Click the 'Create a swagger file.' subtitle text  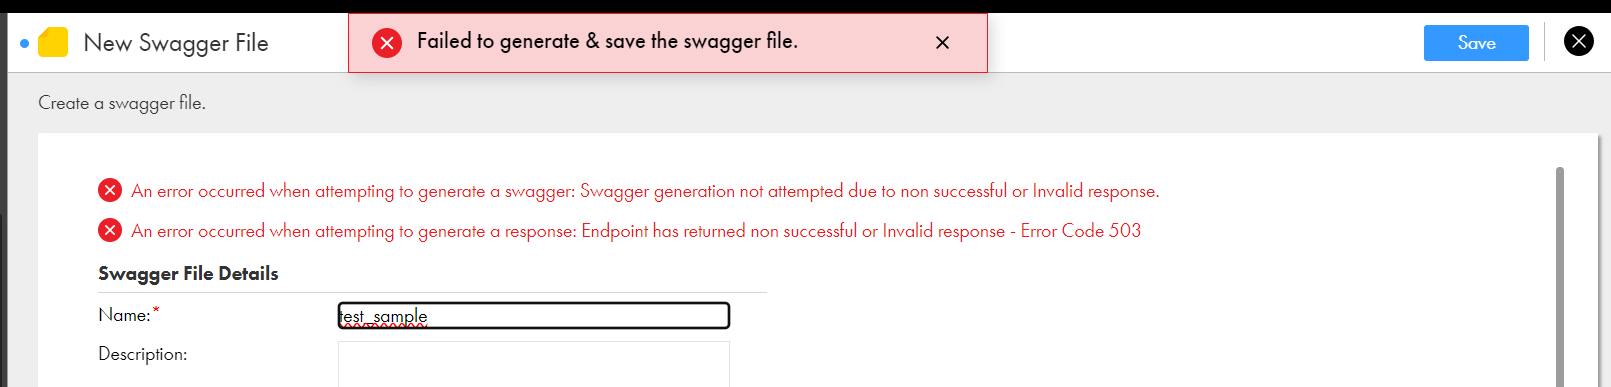coord(122,103)
